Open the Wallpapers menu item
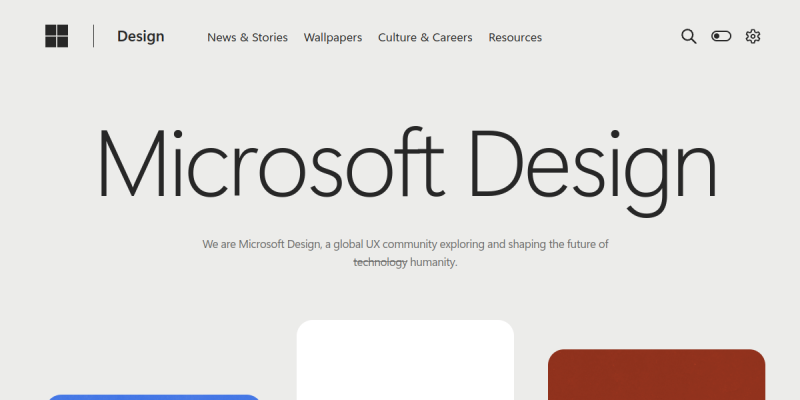Screen dimensions: 800x400 click(x=333, y=37)
